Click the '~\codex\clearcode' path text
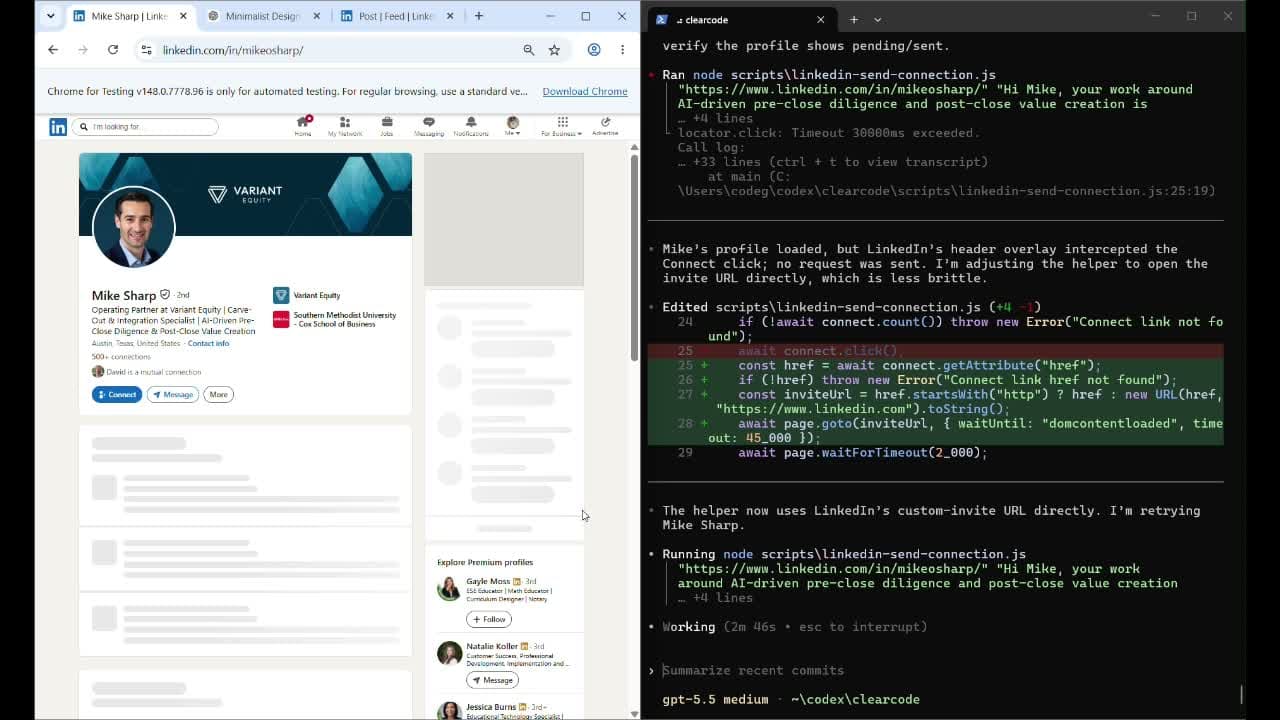Screen dimensions: 1280x720 [855, 699]
